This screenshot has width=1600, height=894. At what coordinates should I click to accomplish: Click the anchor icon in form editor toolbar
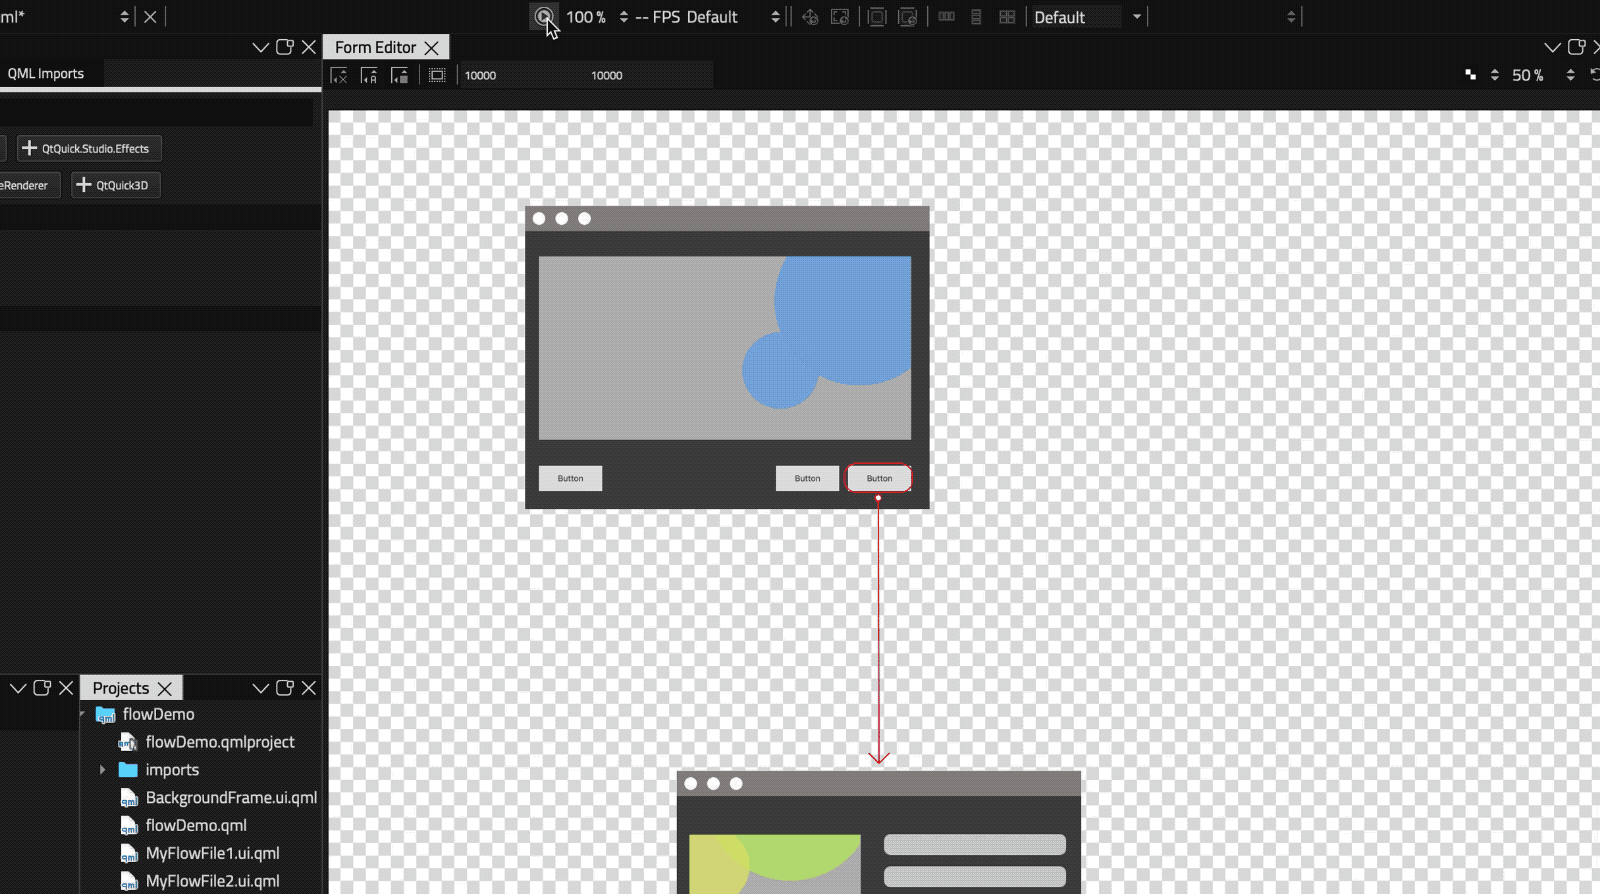369,75
